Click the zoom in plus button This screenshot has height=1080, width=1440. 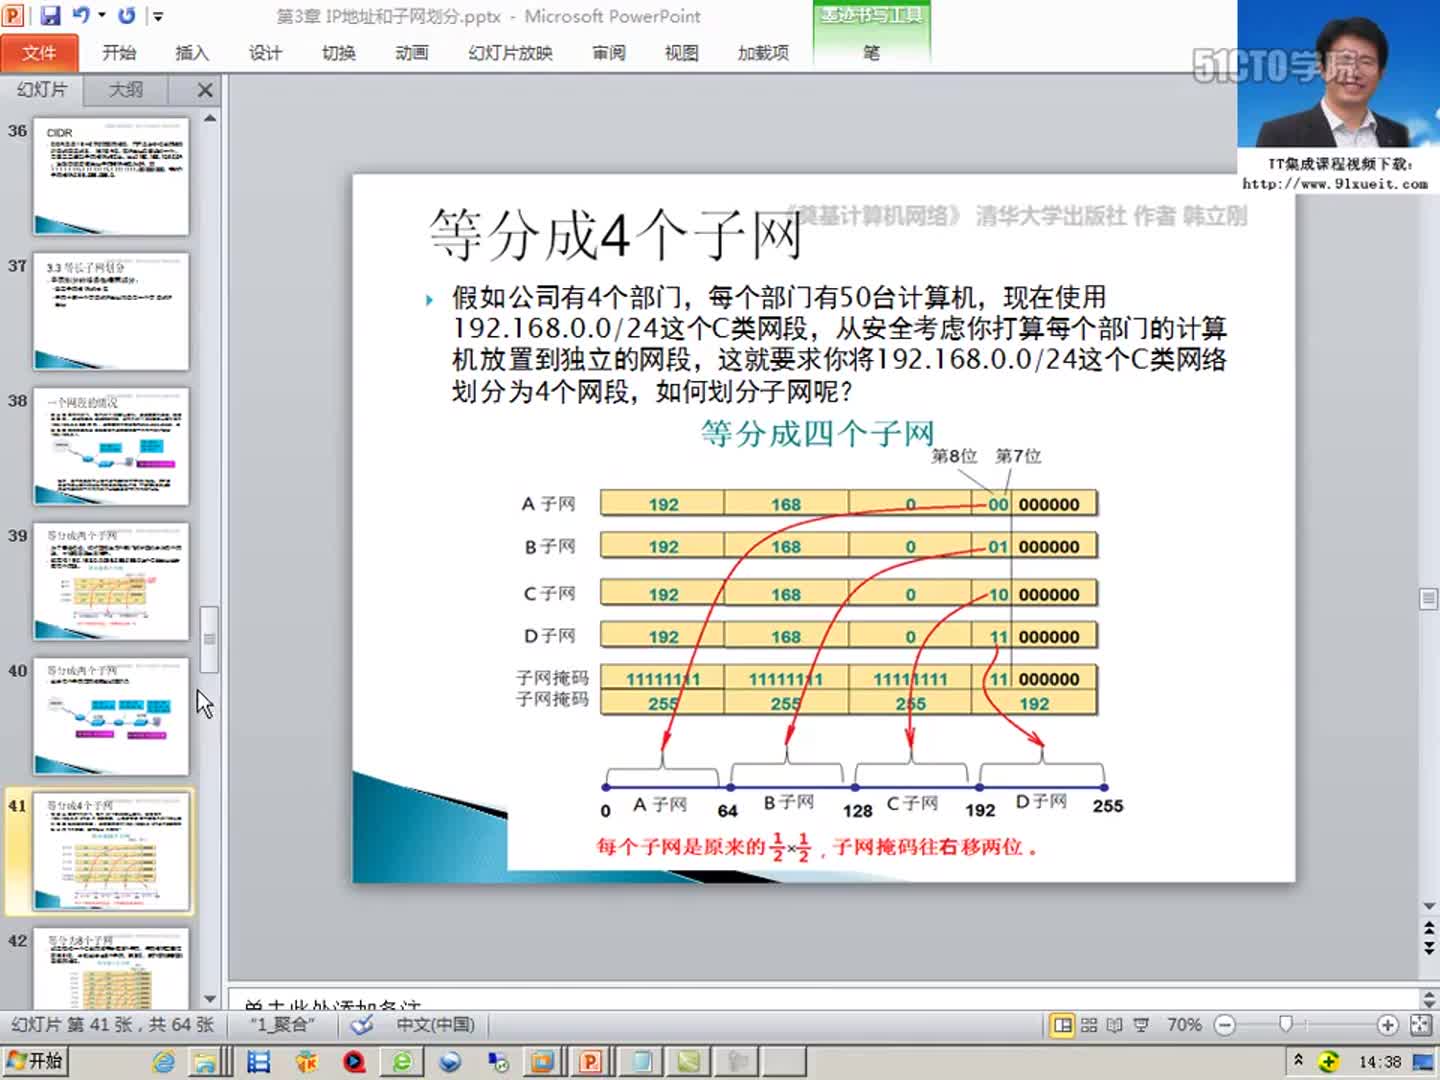pos(1387,1025)
